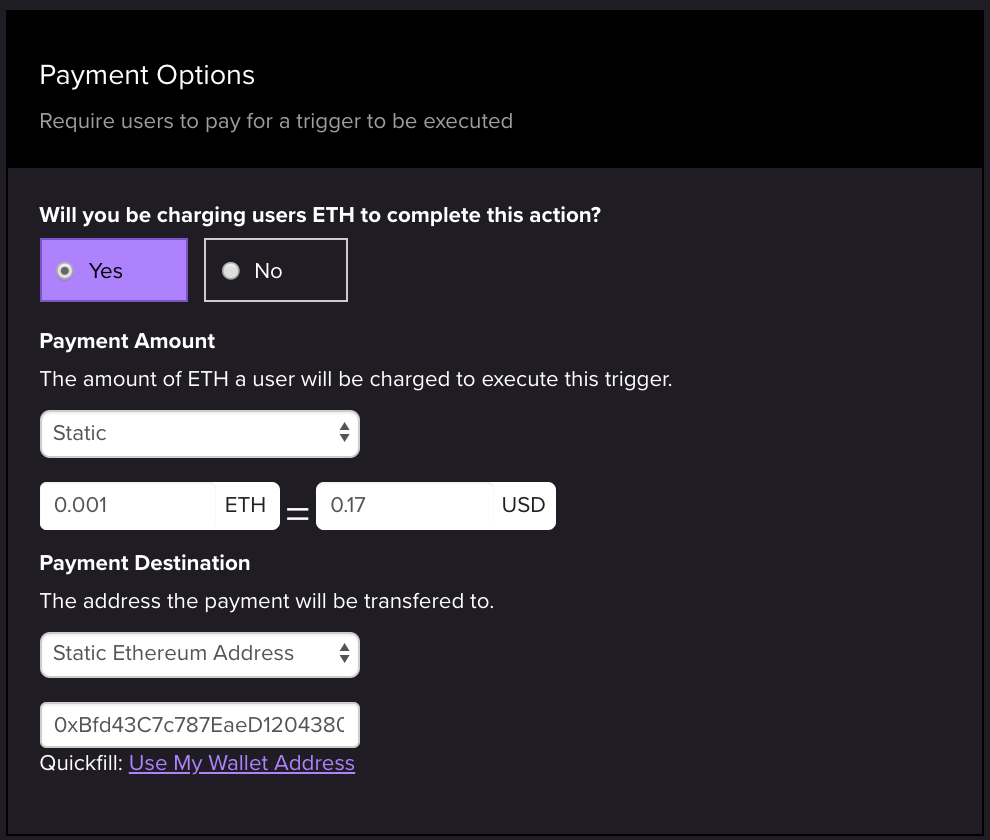Click the 'Require users to pay' subtitle
Image resolution: width=990 pixels, height=840 pixels.
[x=276, y=121]
